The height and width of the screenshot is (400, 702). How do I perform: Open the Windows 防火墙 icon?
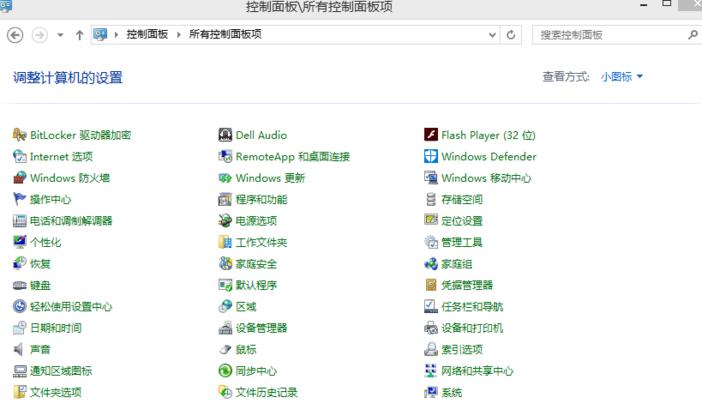tap(19, 178)
